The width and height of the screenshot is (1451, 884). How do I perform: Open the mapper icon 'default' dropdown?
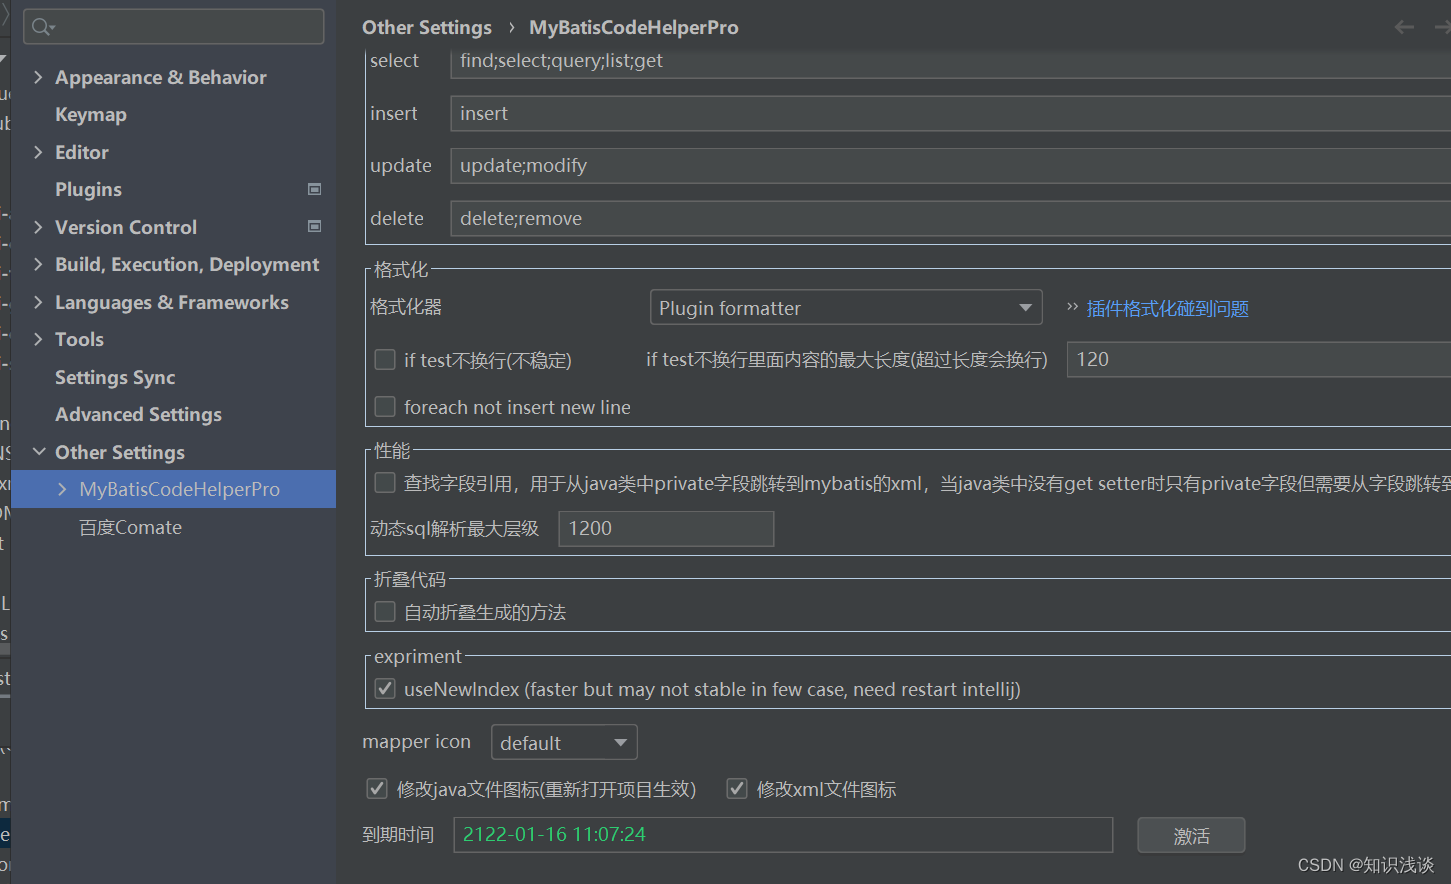[x=564, y=743]
